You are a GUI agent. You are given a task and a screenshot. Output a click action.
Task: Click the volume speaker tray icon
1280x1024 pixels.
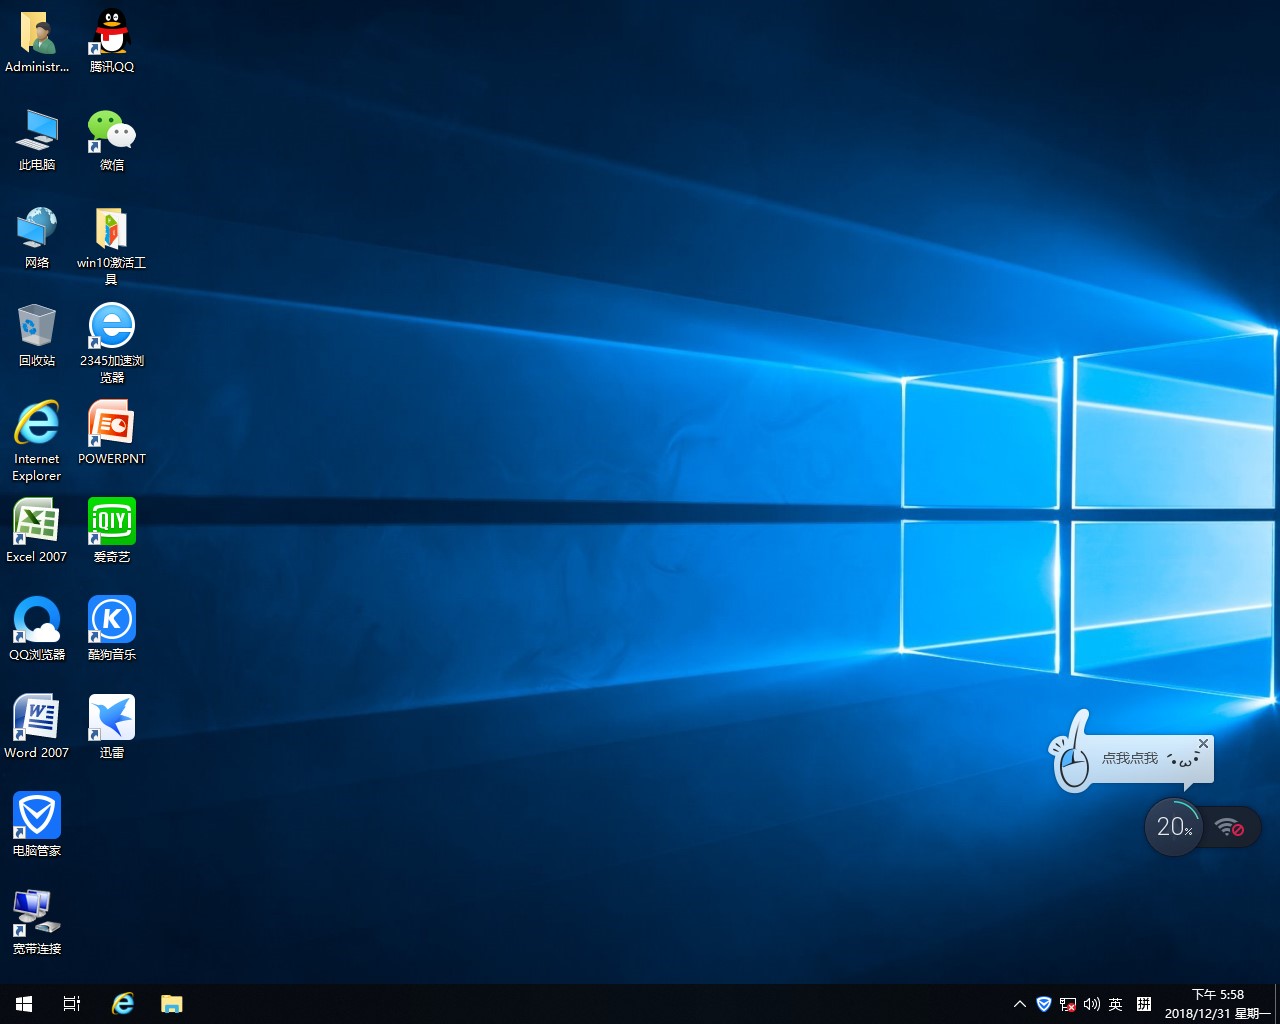pos(1092,1004)
